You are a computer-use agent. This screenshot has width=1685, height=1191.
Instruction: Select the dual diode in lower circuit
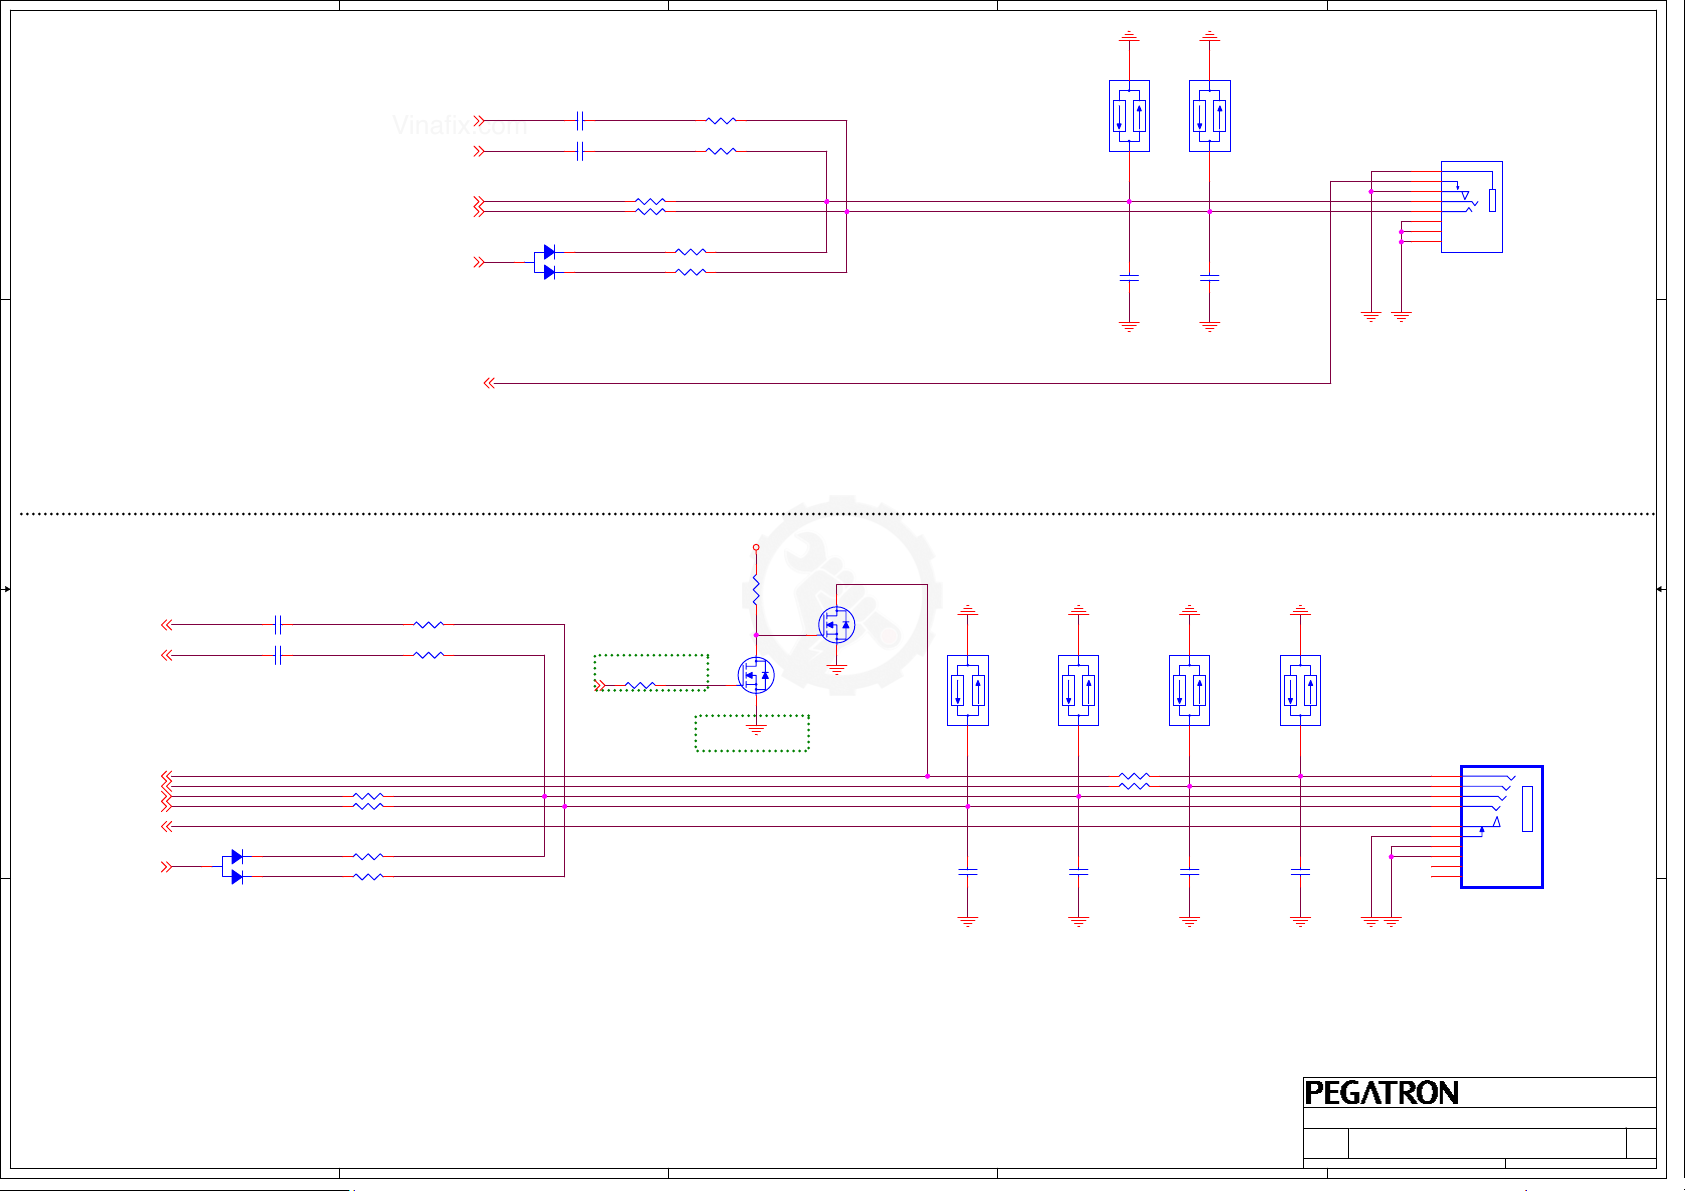233,867
